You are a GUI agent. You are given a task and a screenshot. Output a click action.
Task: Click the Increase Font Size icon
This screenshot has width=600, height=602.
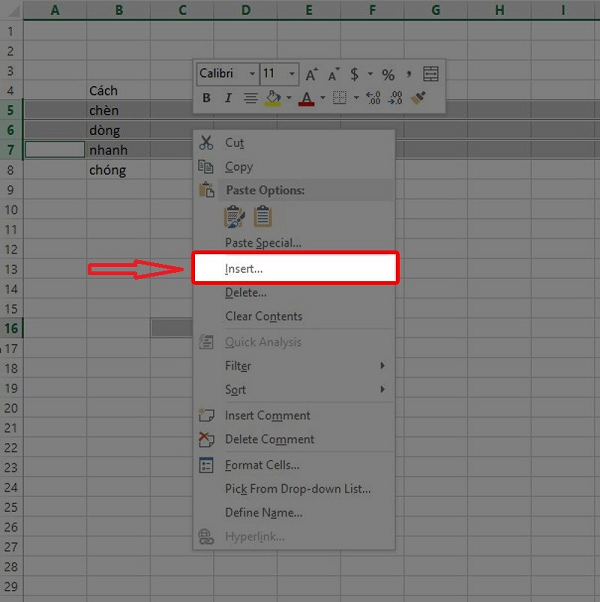click(311, 75)
